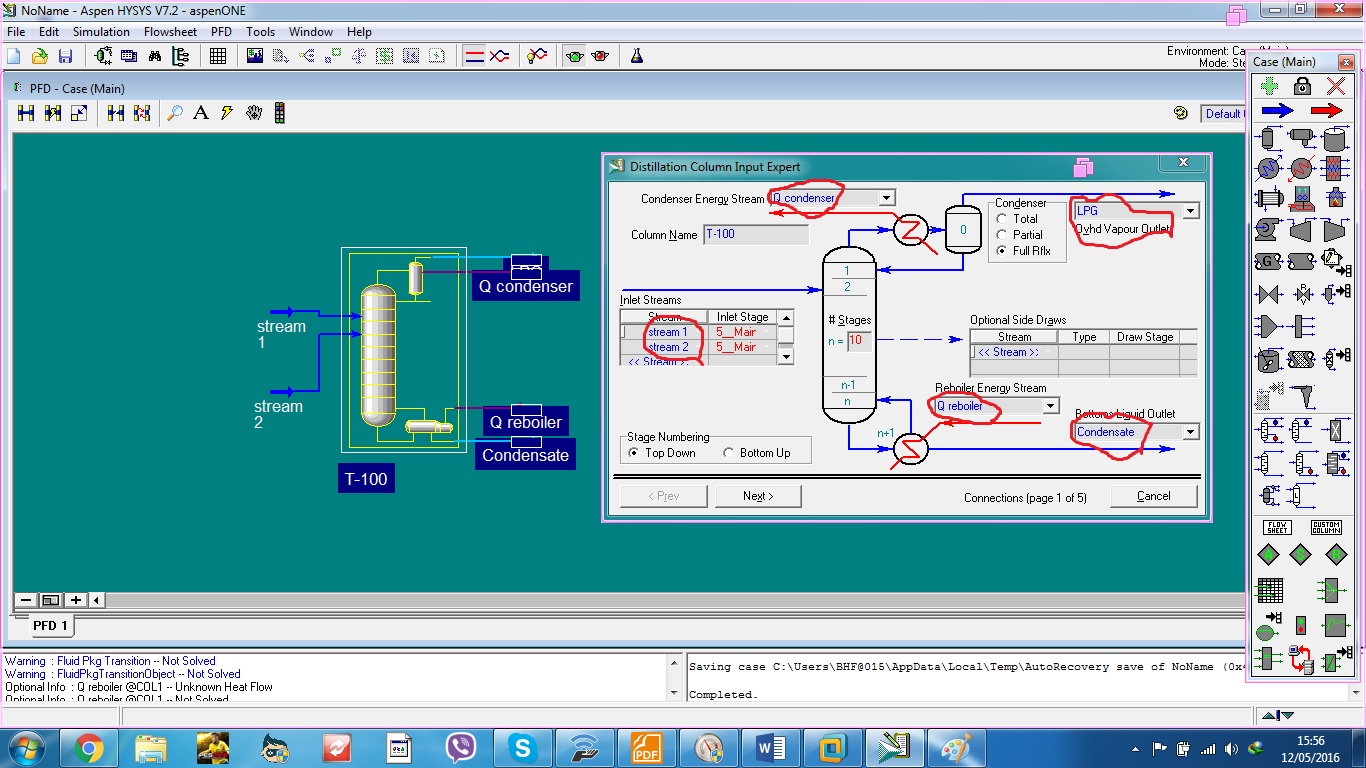
Task: Switch to the PFD 1 tab
Action: point(50,625)
